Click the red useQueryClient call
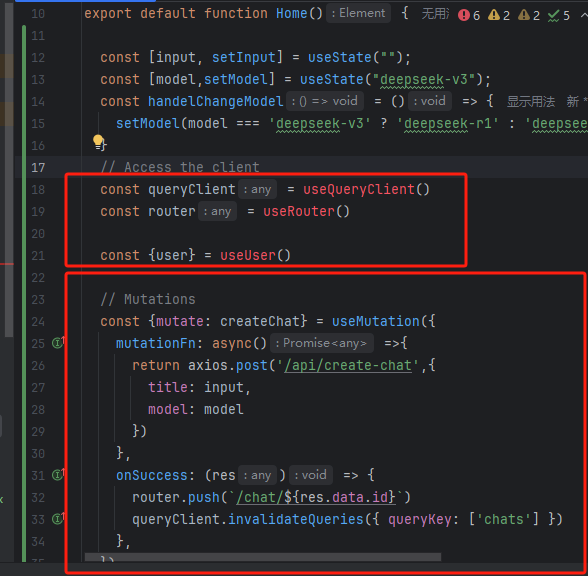Image resolution: width=588 pixels, height=576 pixels. (366, 189)
